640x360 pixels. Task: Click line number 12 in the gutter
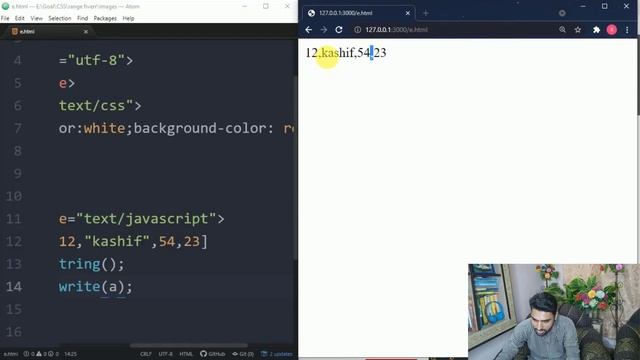14,241
